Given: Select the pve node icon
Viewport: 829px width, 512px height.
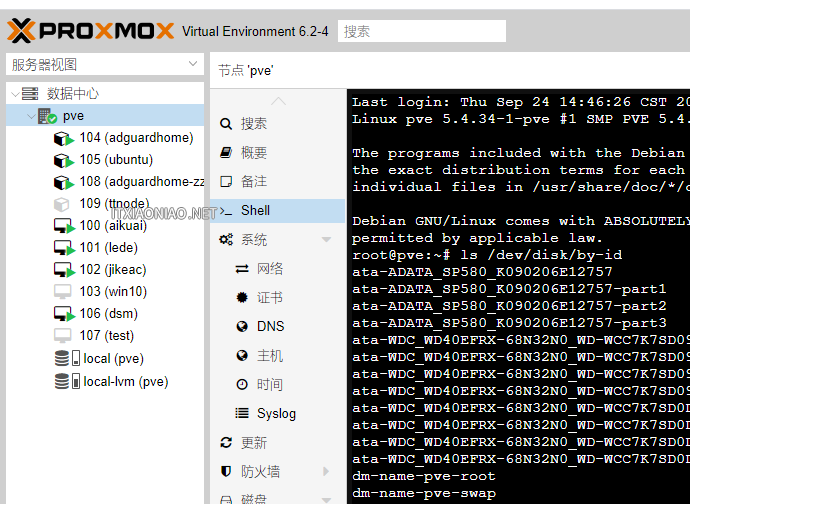Looking at the screenshot, I should [x=48, y=116].
